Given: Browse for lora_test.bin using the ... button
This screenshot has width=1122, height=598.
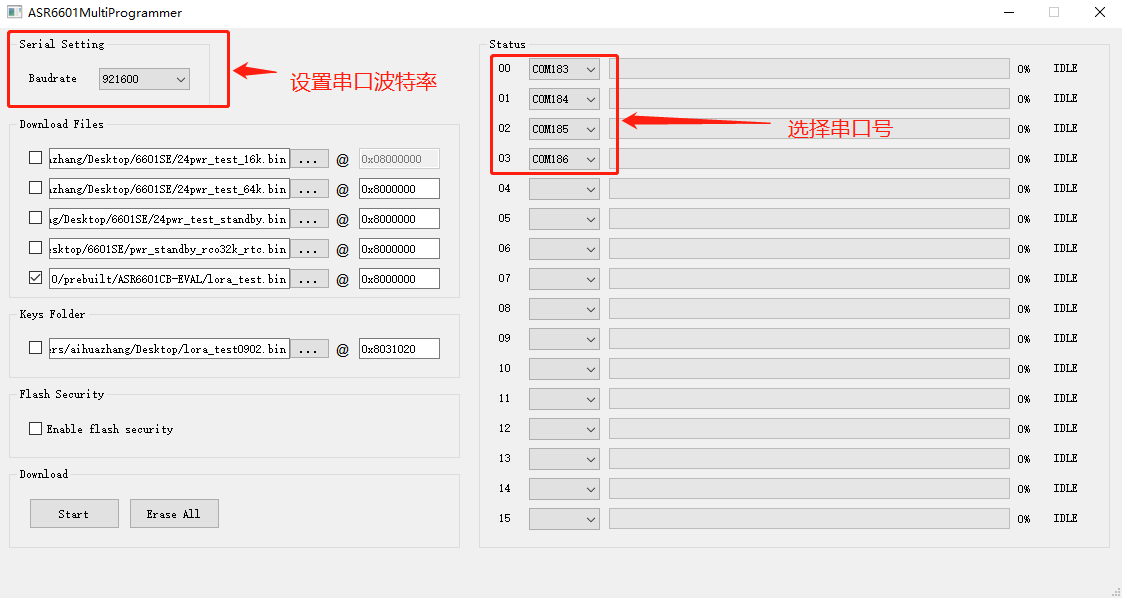Looking at the screenshot, I should (308, 279).
